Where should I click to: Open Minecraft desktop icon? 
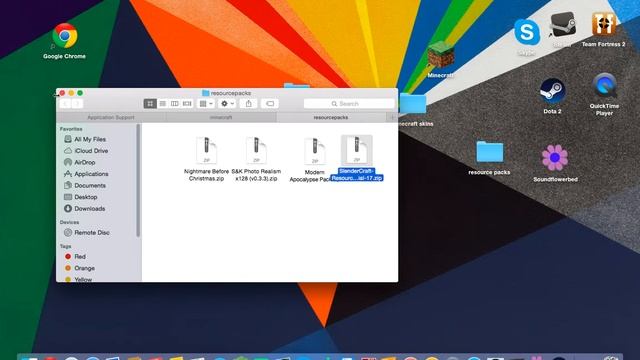[441, 55]
